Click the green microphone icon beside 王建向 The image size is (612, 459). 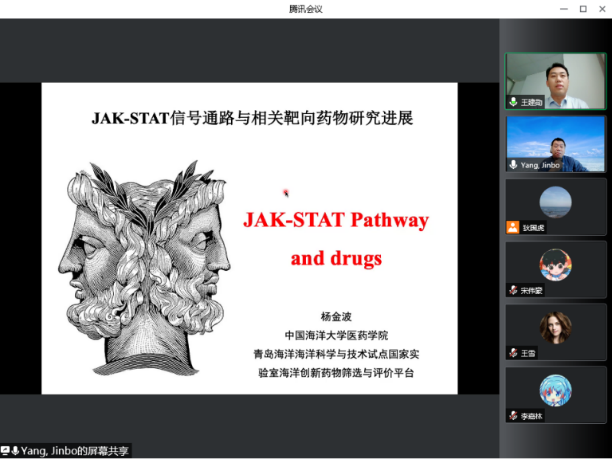click(x=513, y=101)
